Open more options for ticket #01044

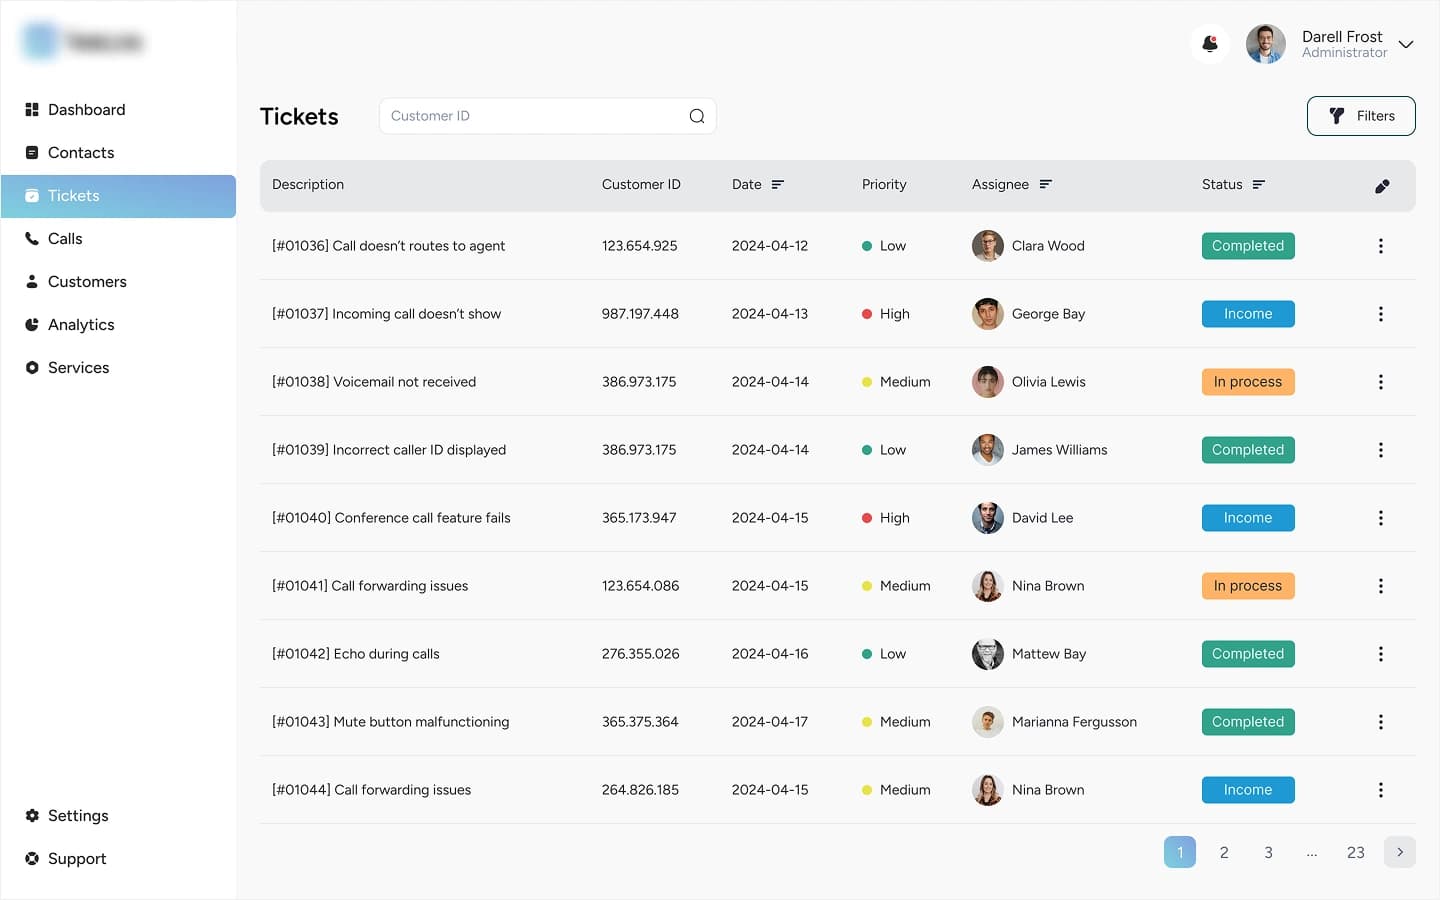1381,790
